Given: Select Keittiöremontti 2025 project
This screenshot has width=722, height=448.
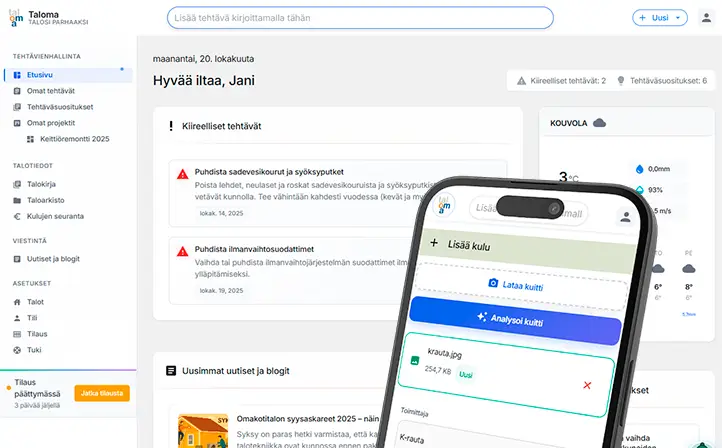Looking at the screenshot, I should 74,139.
